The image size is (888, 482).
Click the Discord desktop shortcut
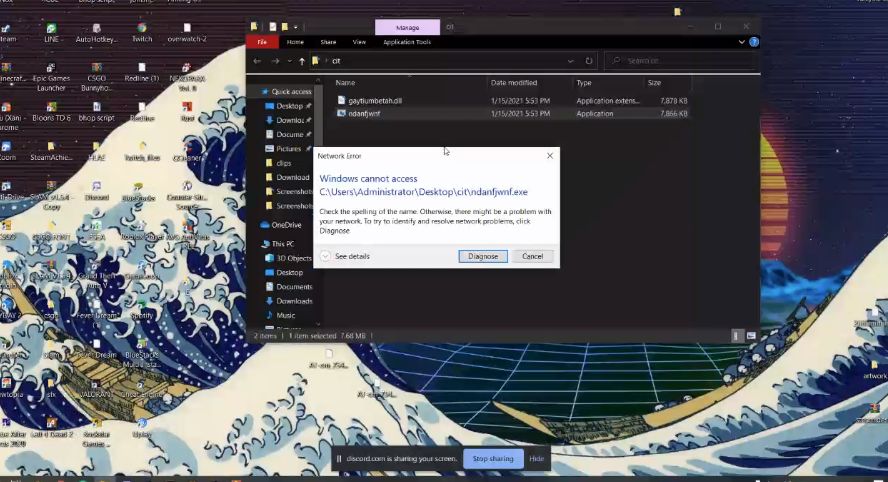96,191
